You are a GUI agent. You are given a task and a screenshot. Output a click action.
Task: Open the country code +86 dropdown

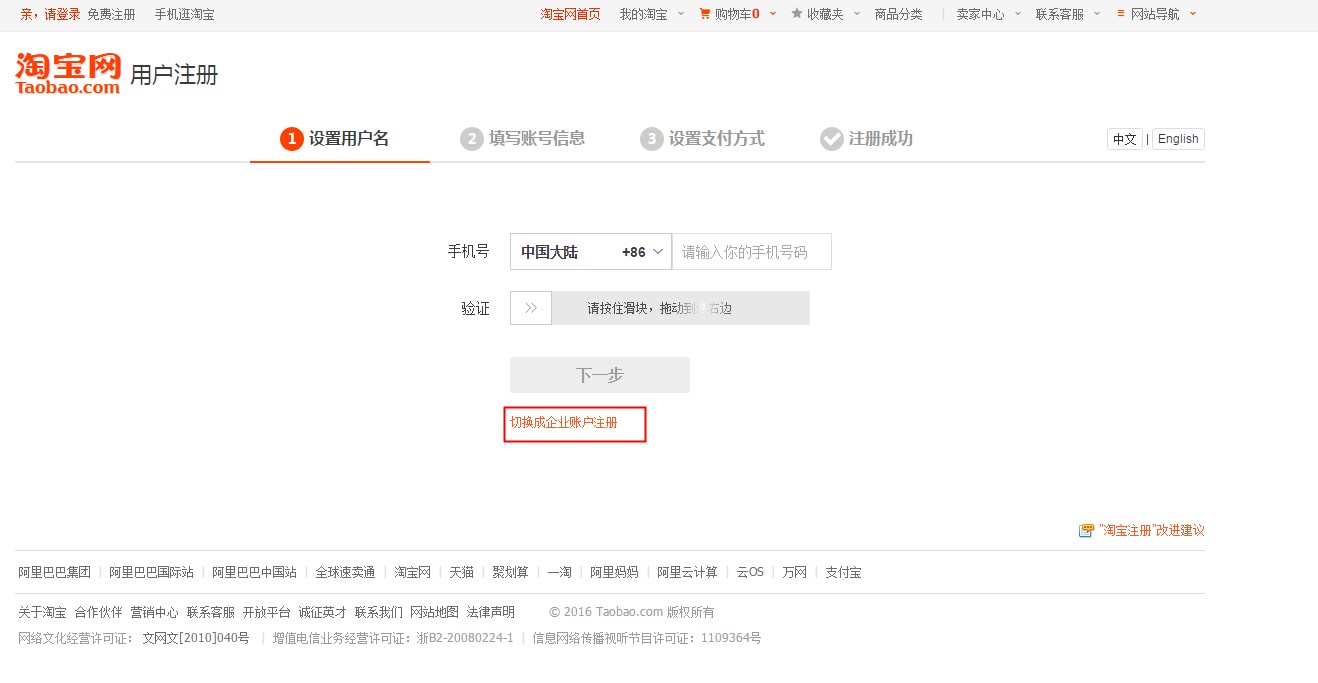(591, 252)
